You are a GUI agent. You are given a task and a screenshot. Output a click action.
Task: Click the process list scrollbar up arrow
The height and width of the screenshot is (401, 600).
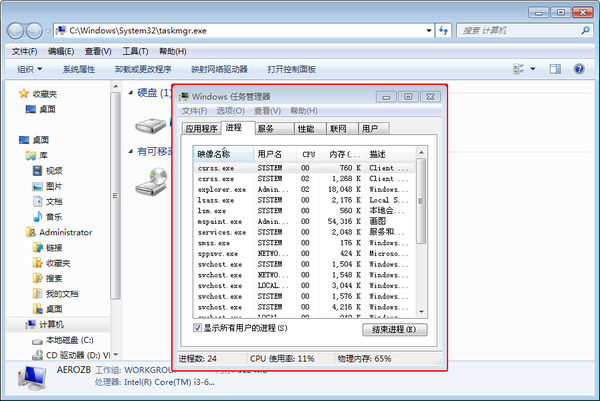point(421,152)
